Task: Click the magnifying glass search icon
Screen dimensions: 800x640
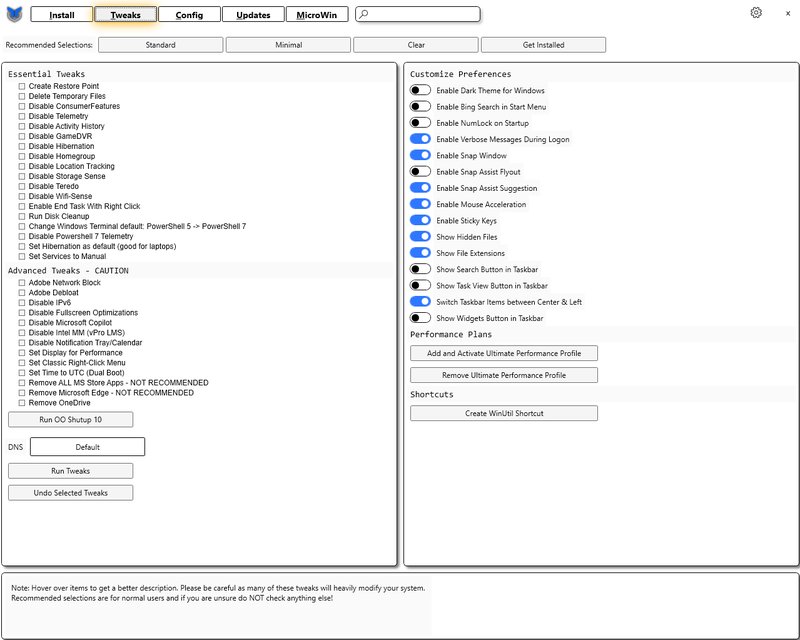Action: coord(363,15)
